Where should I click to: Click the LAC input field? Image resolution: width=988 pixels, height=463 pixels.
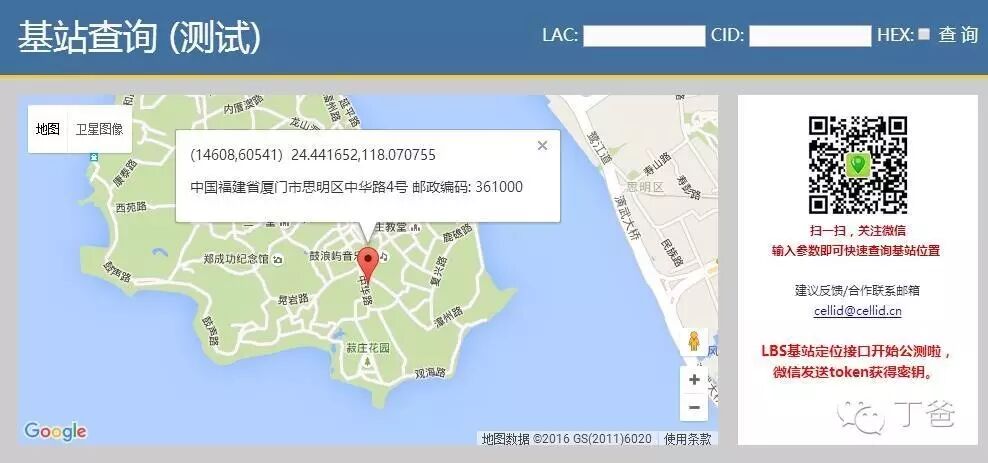(x=644, y=36)
